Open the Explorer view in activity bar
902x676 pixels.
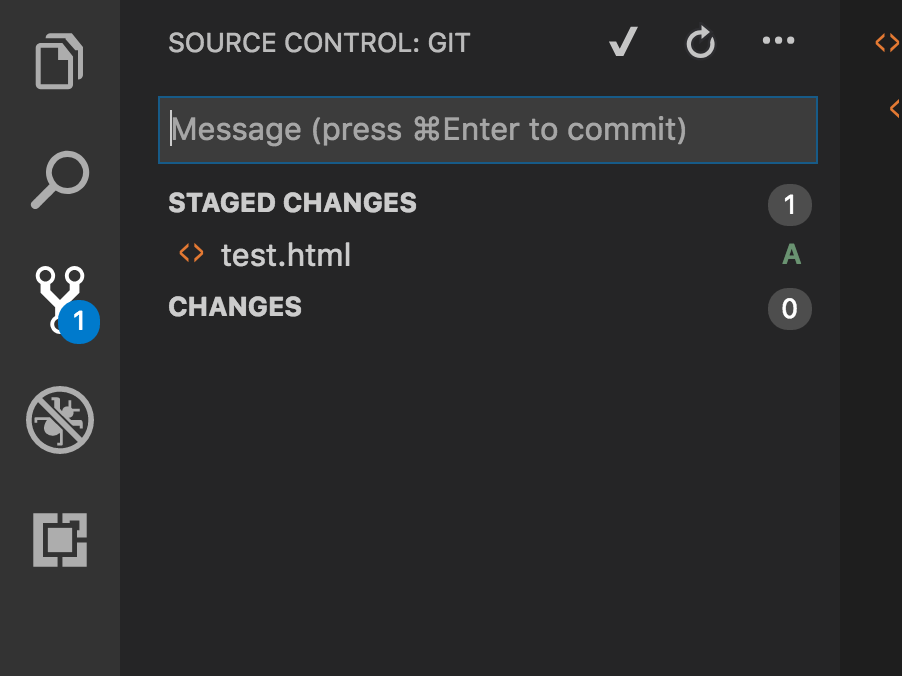(x=60, y=62)
